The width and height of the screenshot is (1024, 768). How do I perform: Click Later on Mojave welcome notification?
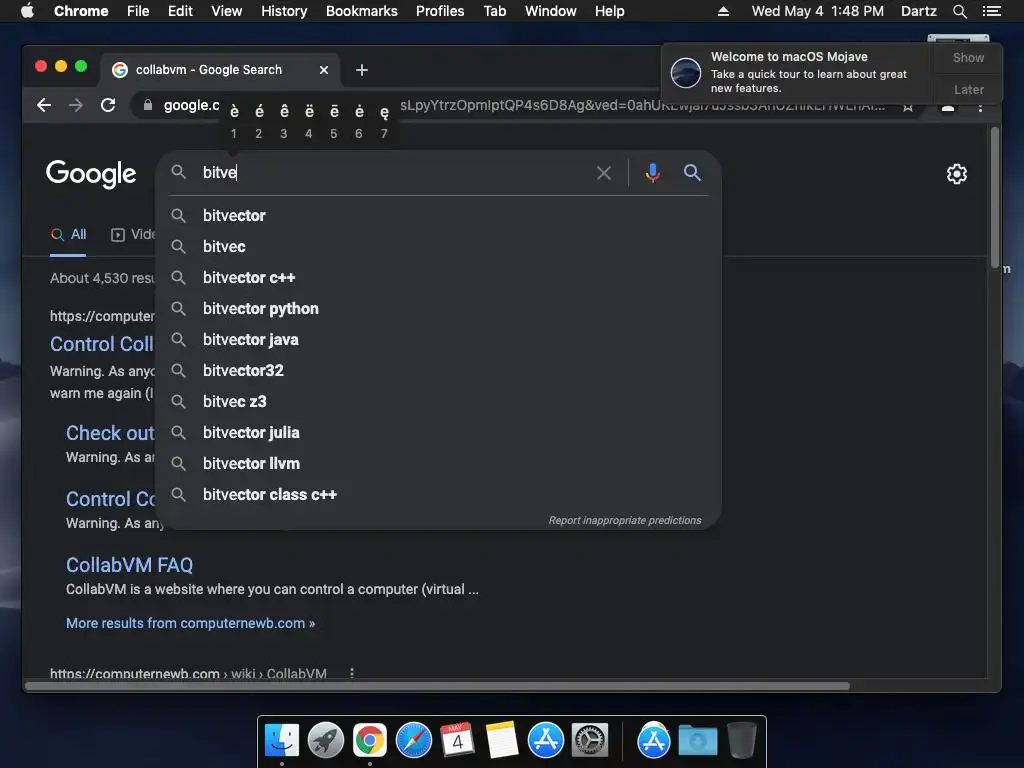(x=968, y=89)
